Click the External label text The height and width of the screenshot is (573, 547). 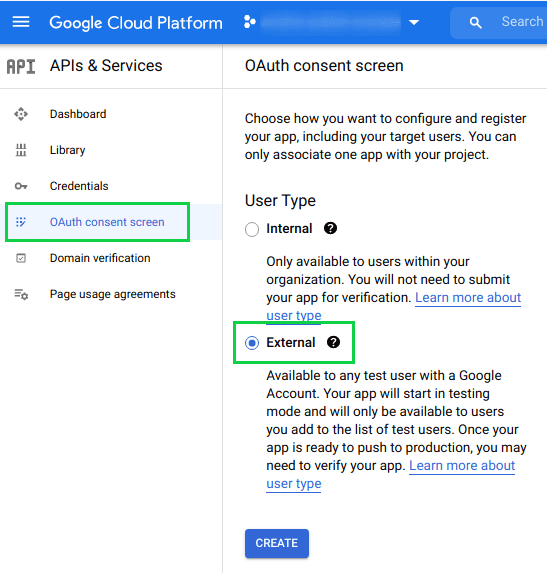pos(290,343)
